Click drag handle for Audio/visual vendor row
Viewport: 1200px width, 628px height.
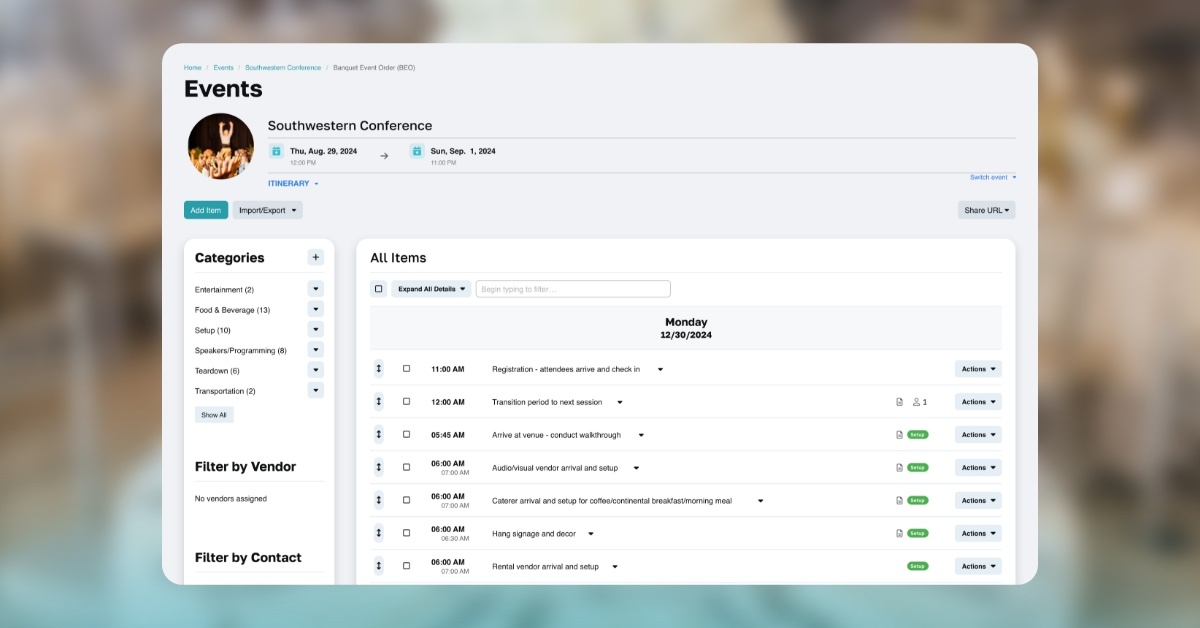pos(379,467)
